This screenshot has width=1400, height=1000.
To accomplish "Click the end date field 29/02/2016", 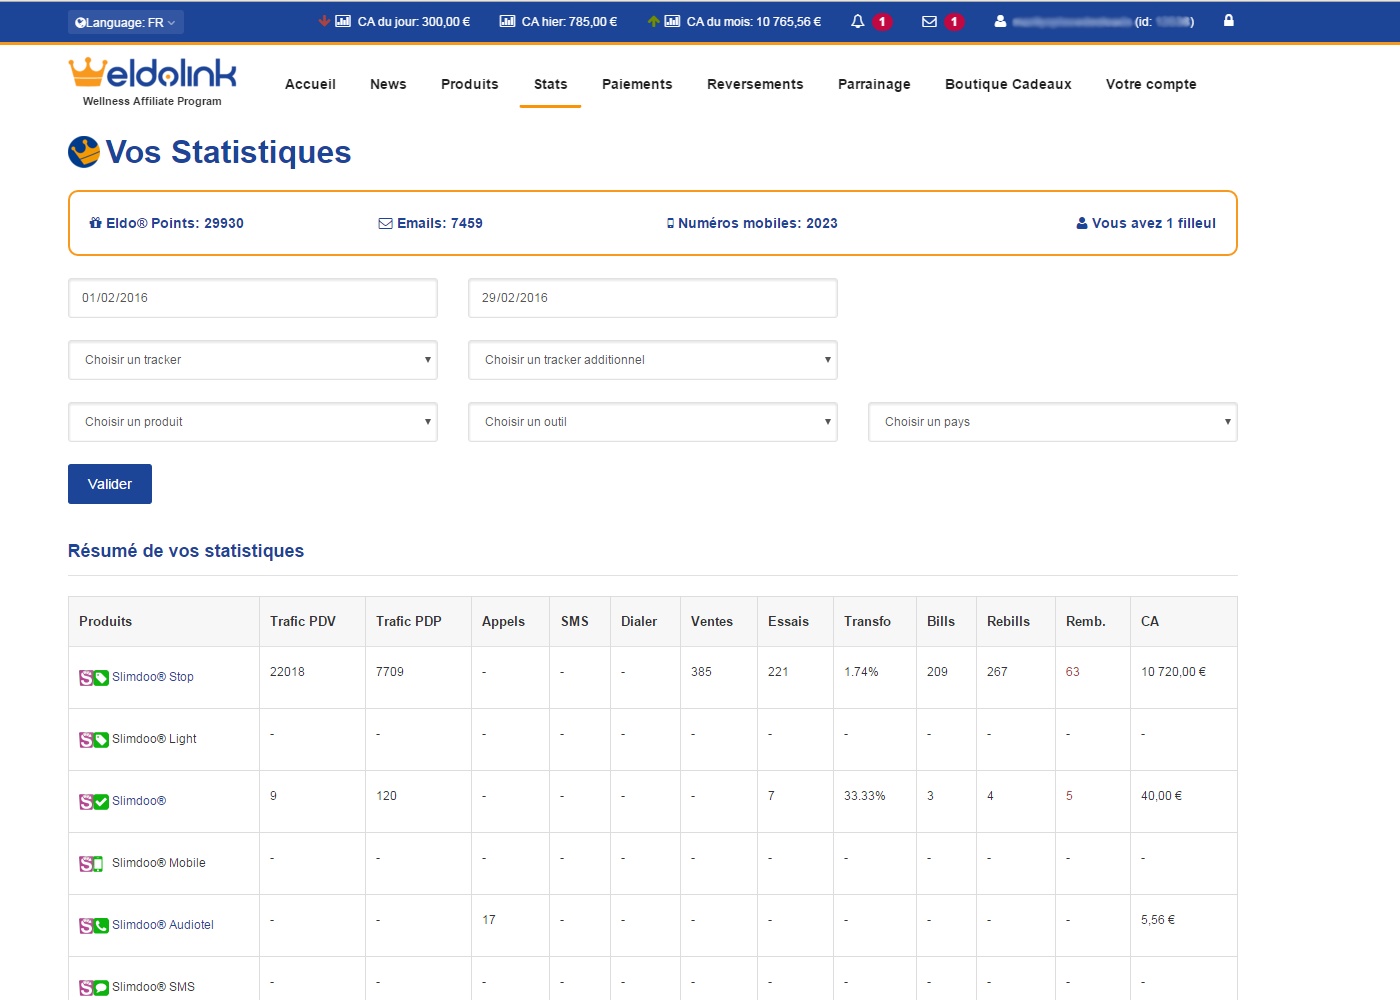I will 653,298.
